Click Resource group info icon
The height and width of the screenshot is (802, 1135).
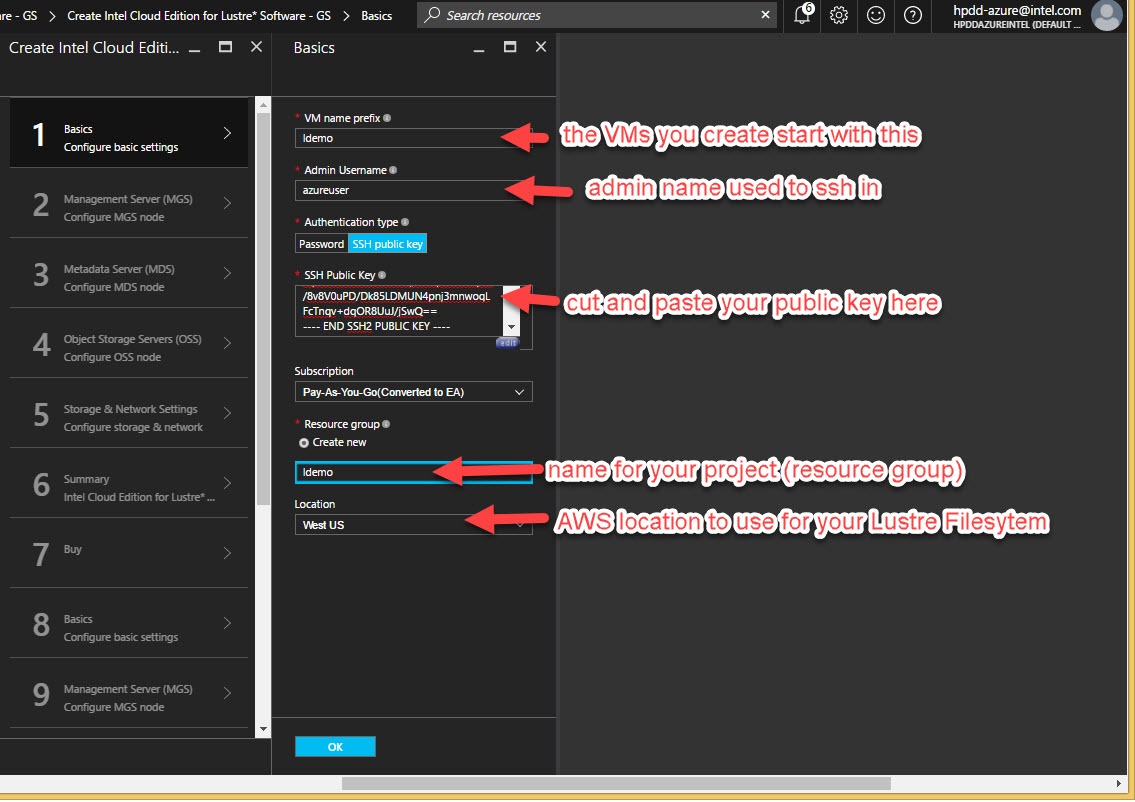(386, 424)
